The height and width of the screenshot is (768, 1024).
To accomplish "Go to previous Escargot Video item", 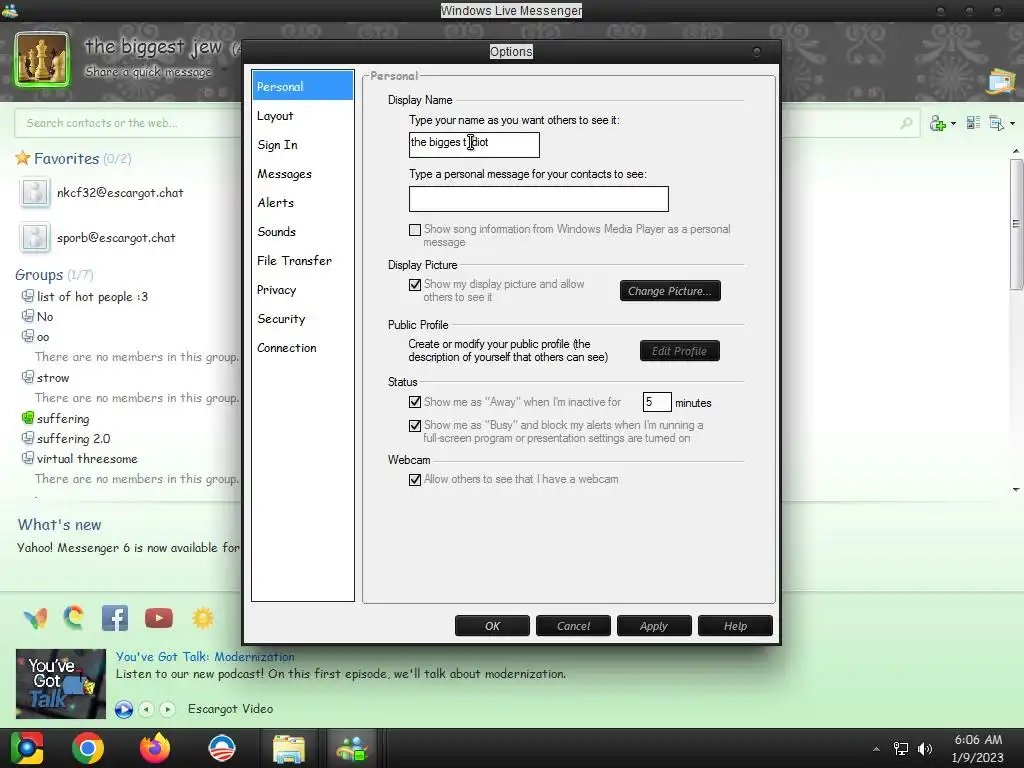I will 146,709.
